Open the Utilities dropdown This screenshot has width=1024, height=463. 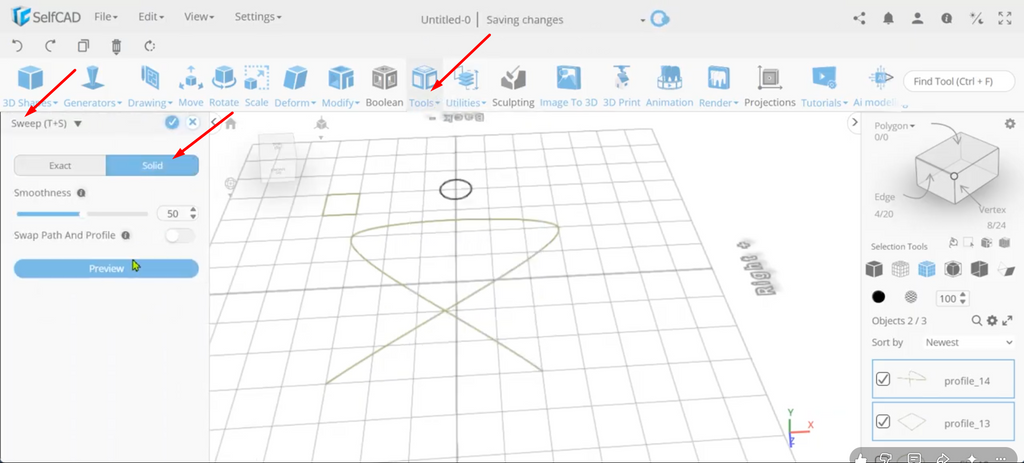466,85
